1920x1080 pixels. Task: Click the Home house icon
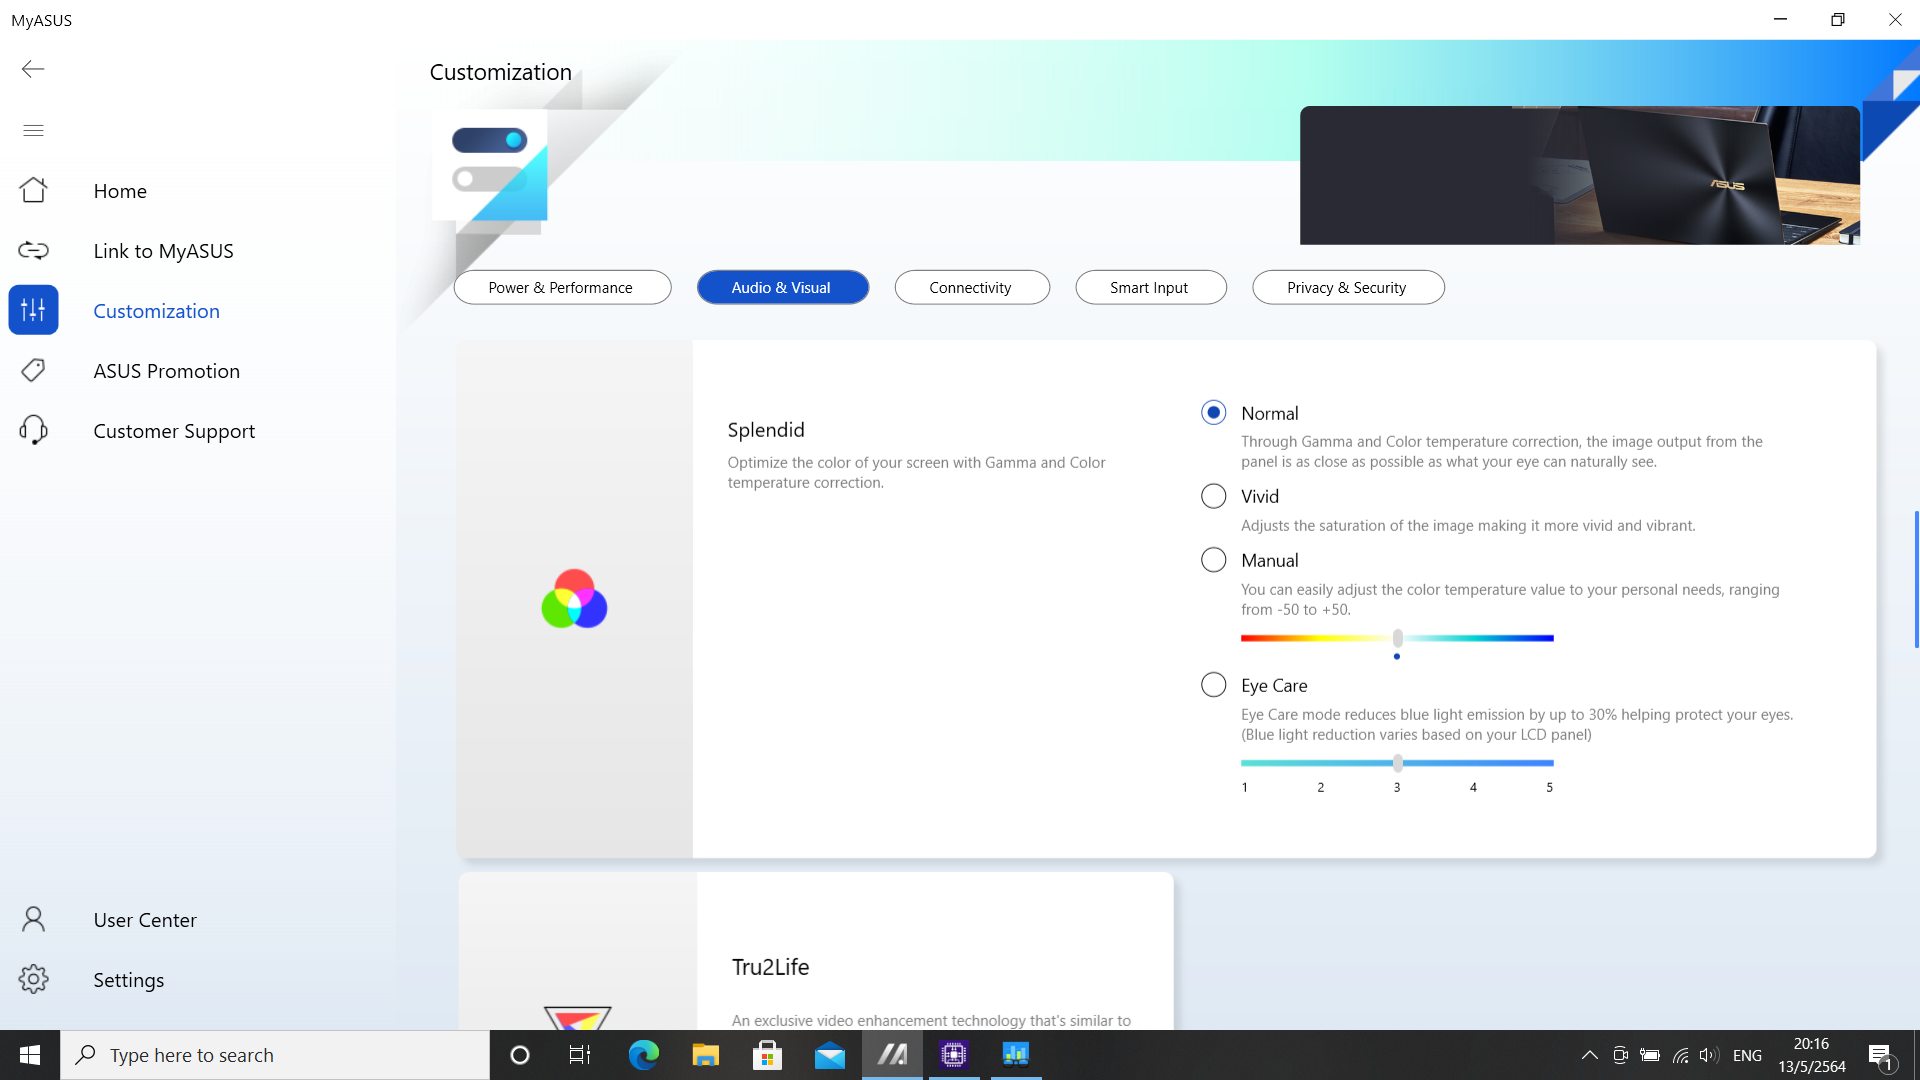click(33, 190)
